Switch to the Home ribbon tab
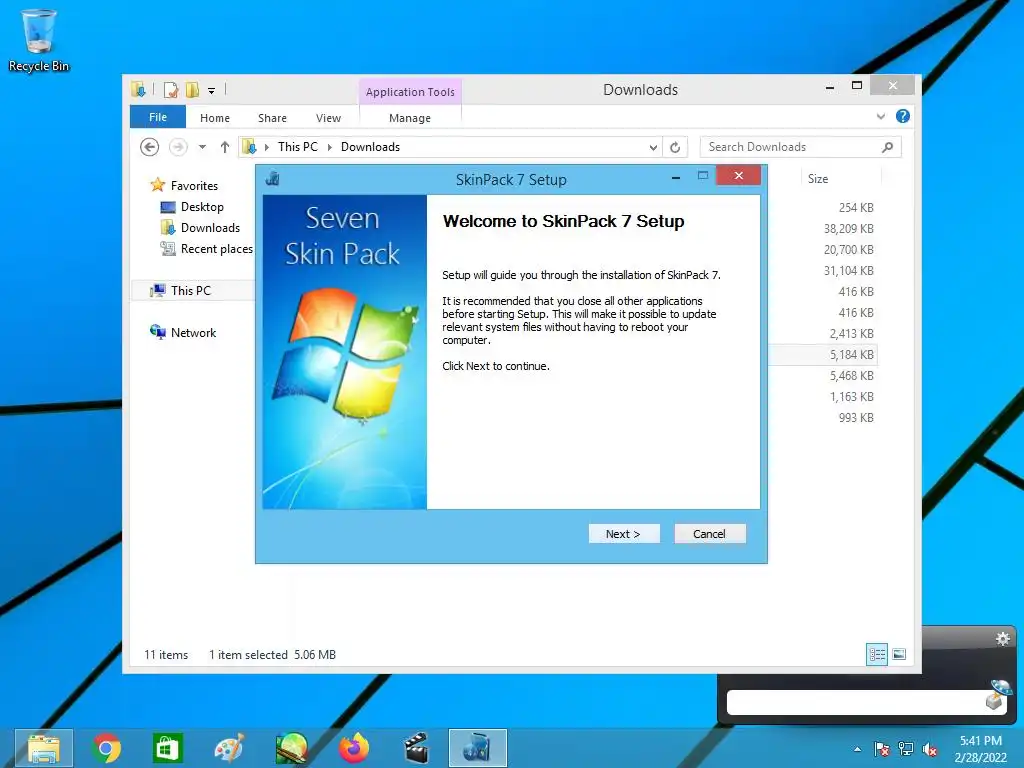The width and height of the screenshot is (1024, 768). [215, 118]
